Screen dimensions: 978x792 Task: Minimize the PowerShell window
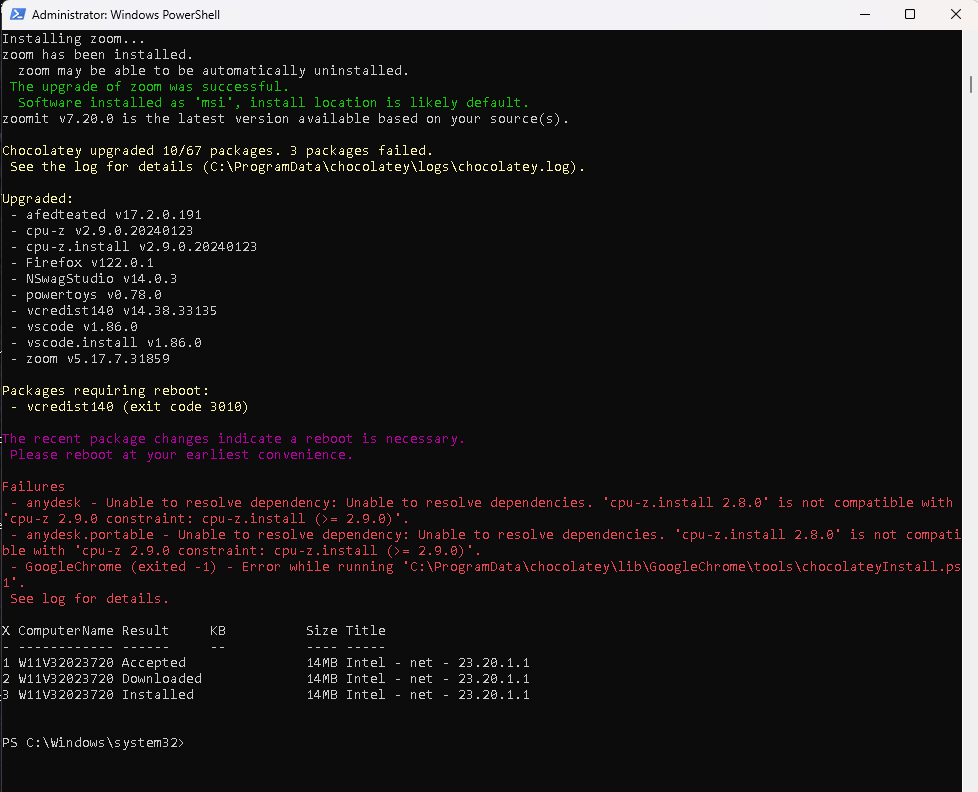click(x=864, y=14)
